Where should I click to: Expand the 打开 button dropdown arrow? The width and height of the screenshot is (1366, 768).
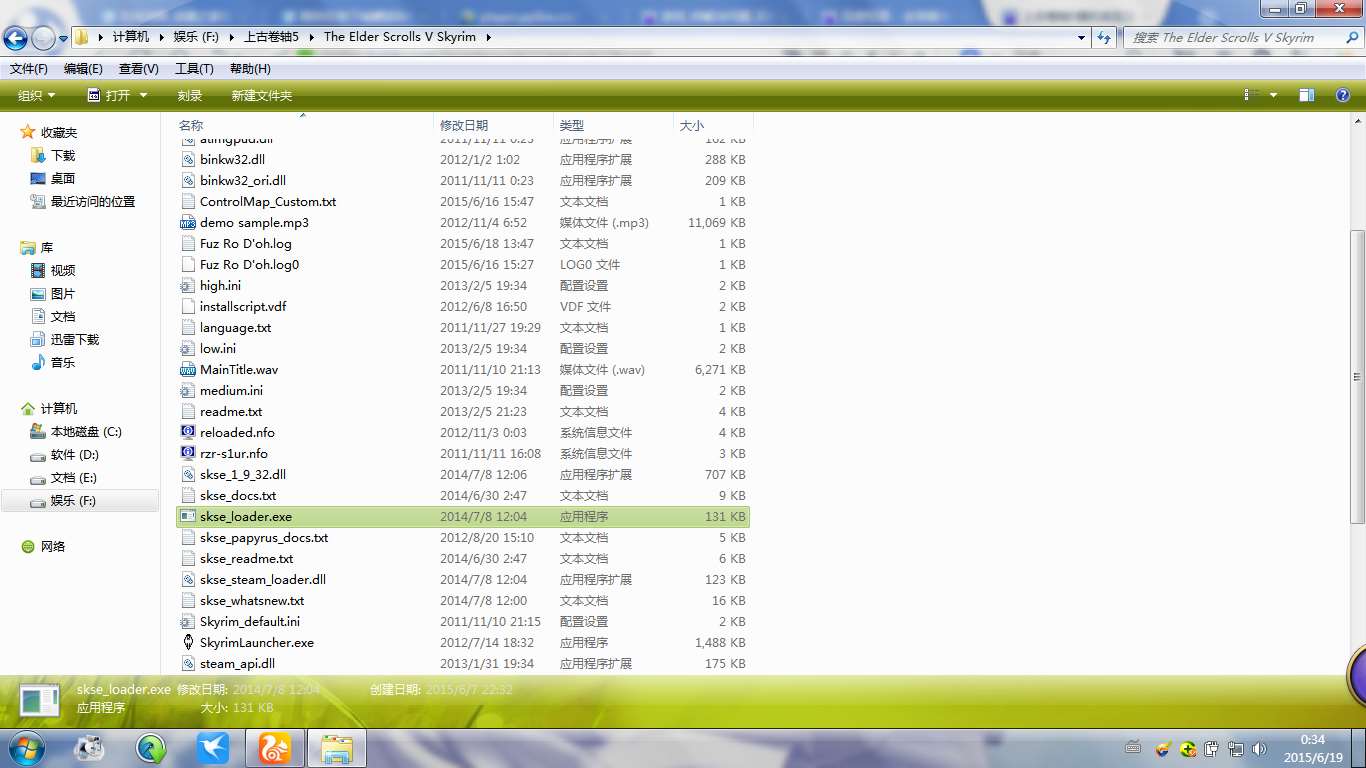pos(143,96)
